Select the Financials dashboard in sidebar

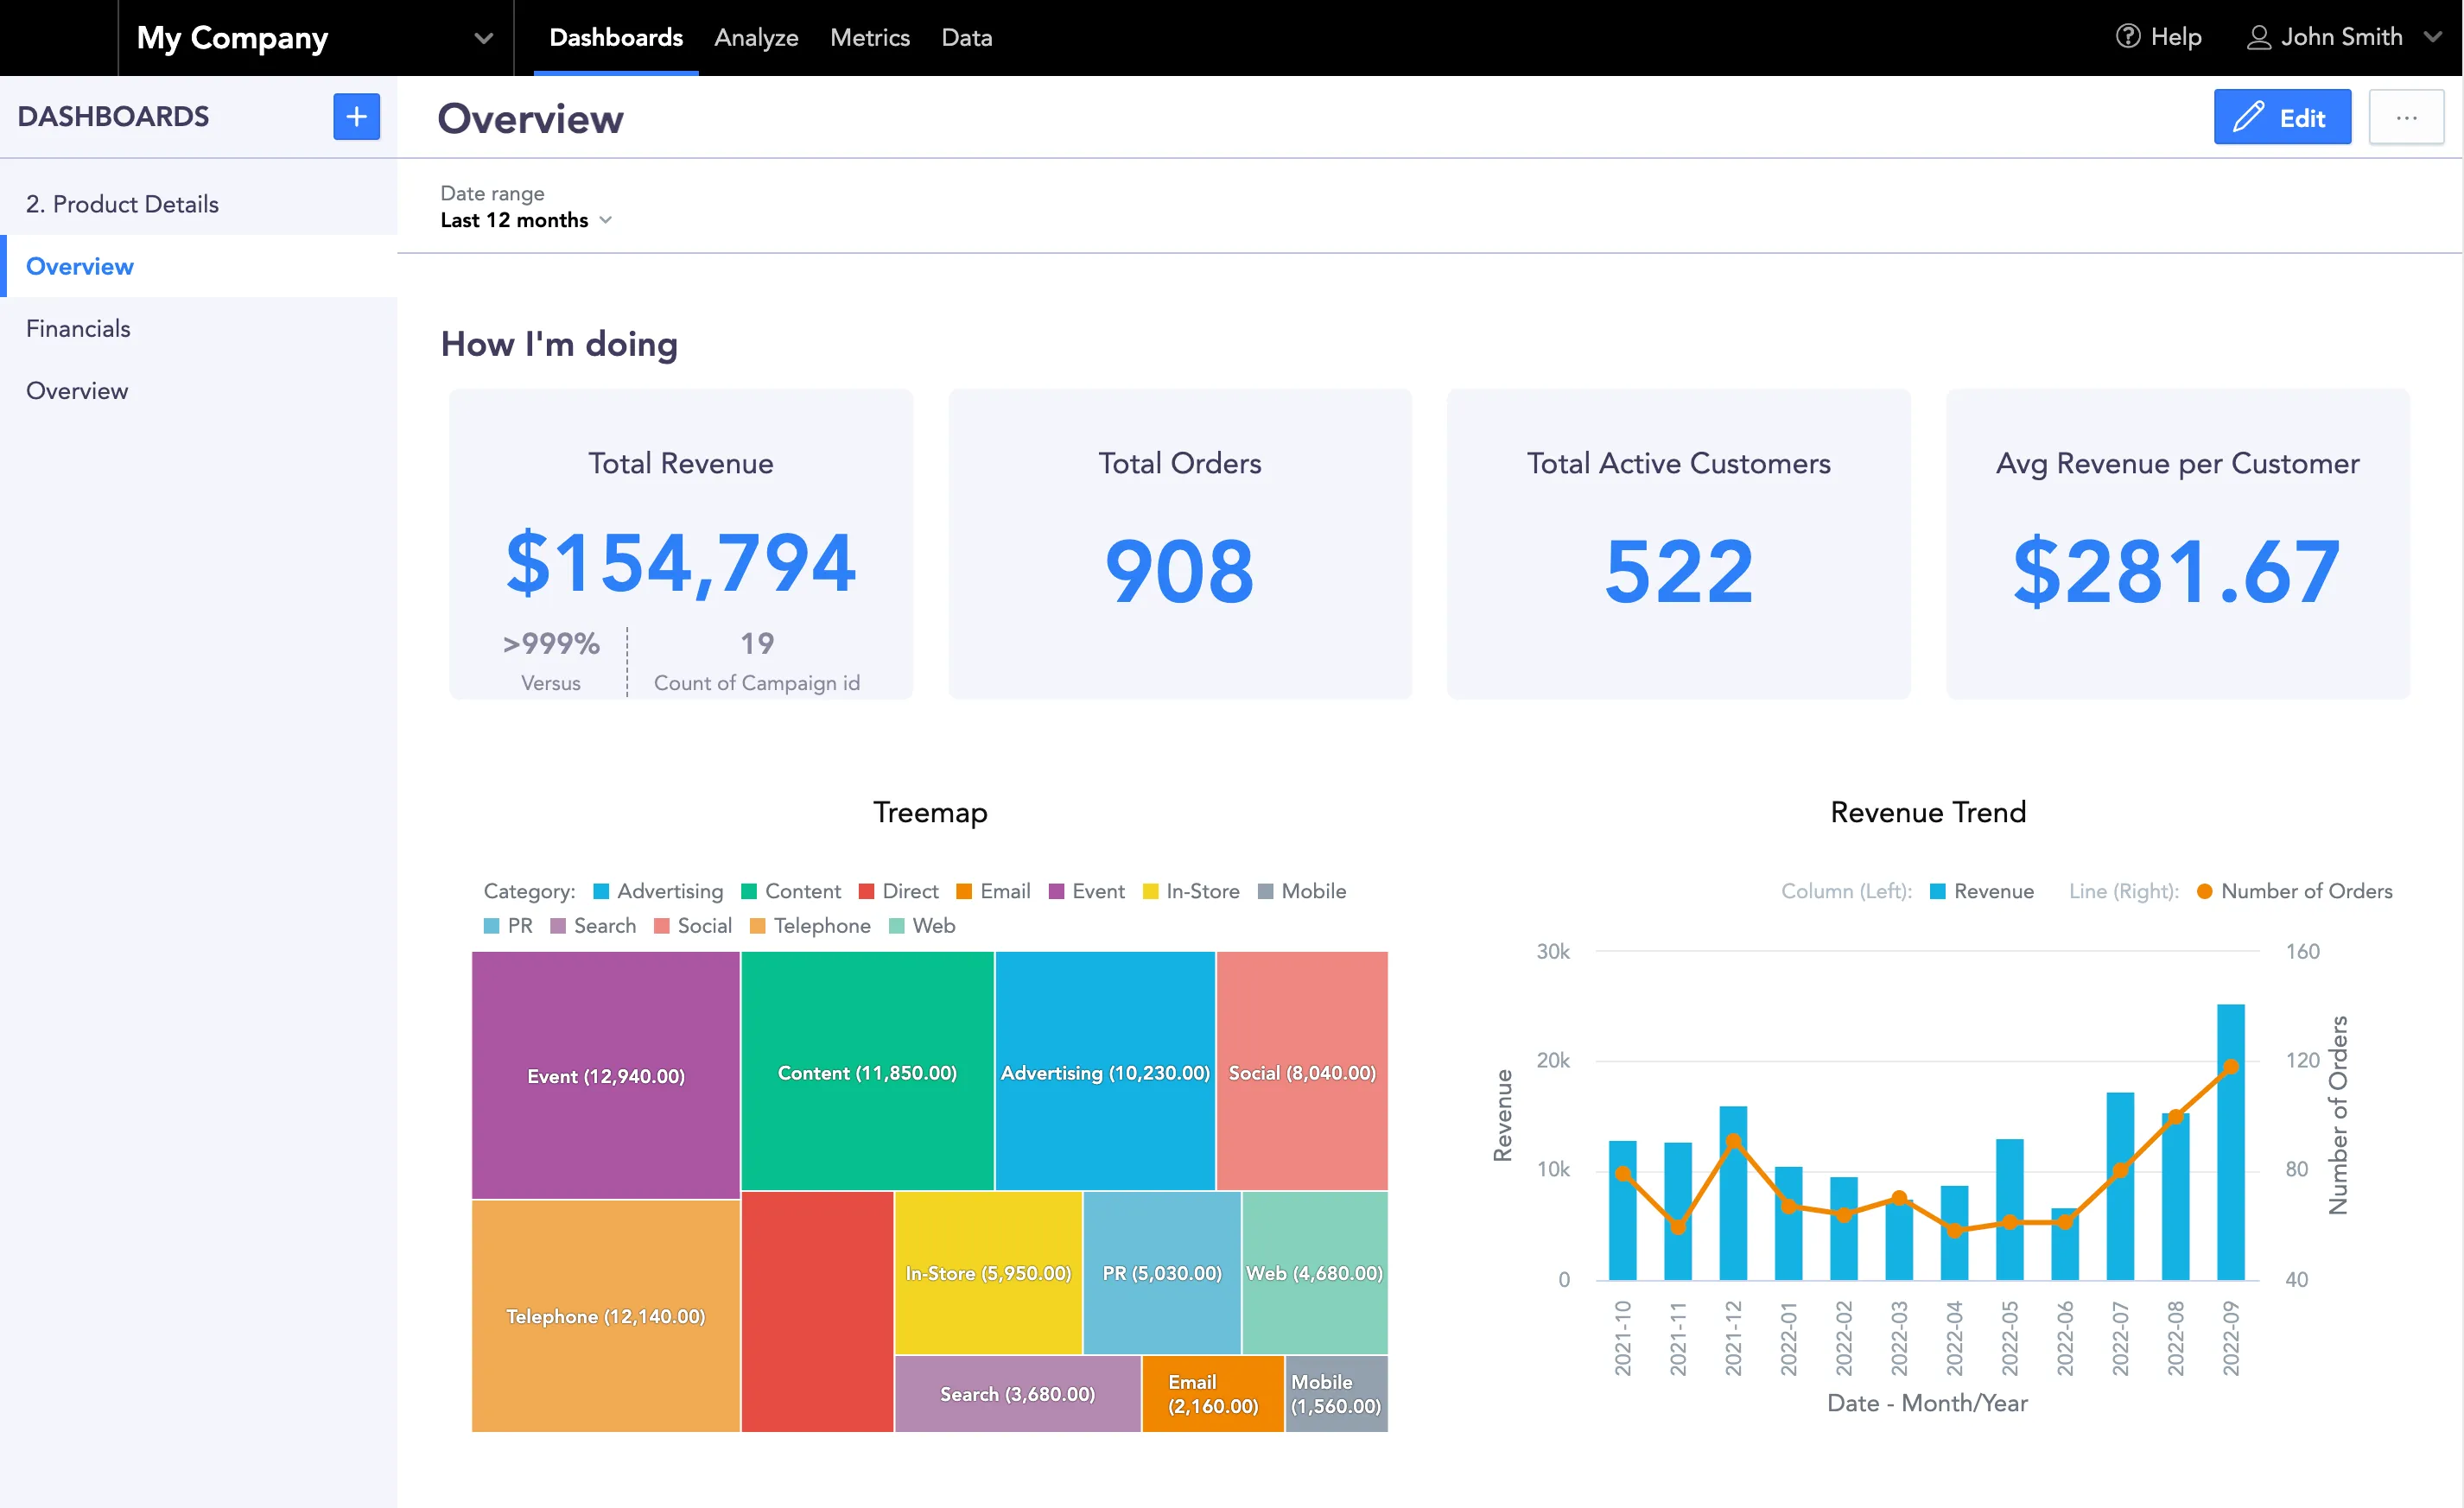pyautogui.click(x=78, y=328)
